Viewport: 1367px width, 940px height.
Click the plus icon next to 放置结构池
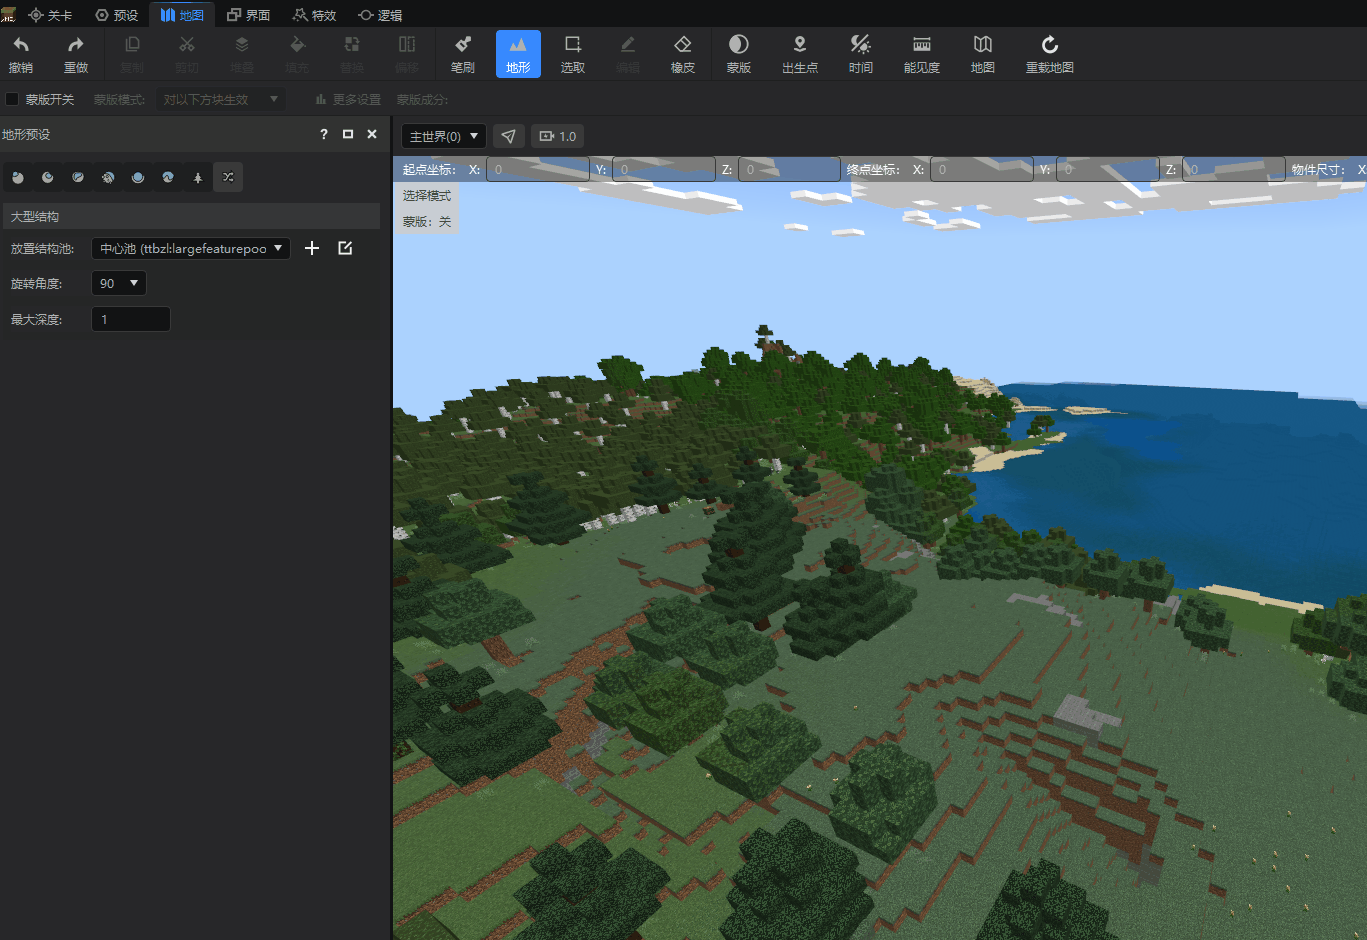pyautogui.click(x=312, y=248)
